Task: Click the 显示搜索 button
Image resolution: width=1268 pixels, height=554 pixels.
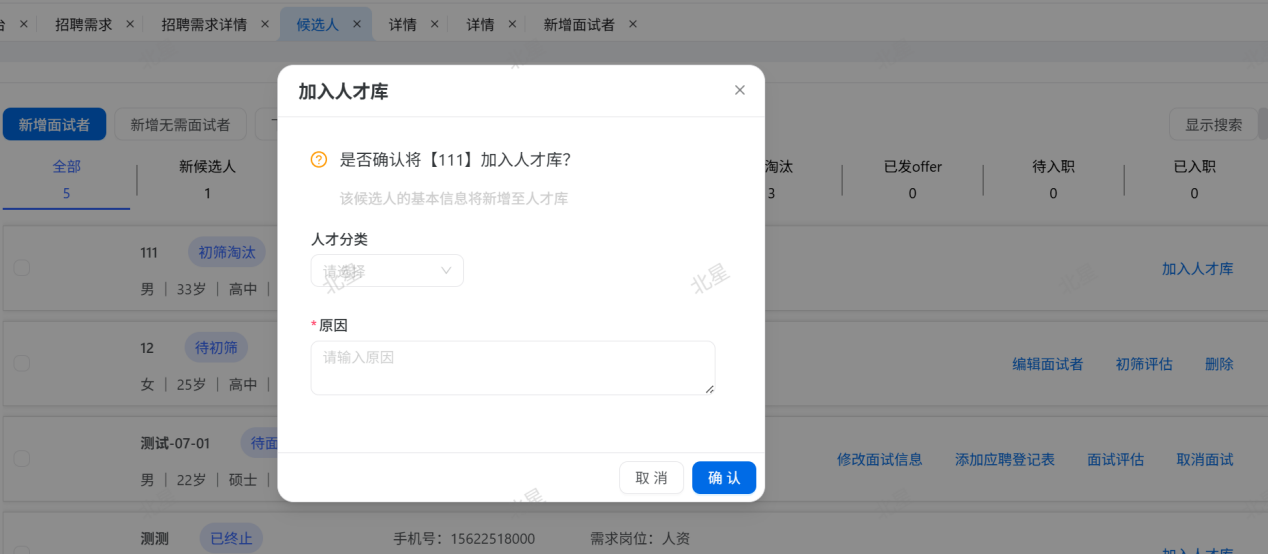Action: (x=1213, y=124)
